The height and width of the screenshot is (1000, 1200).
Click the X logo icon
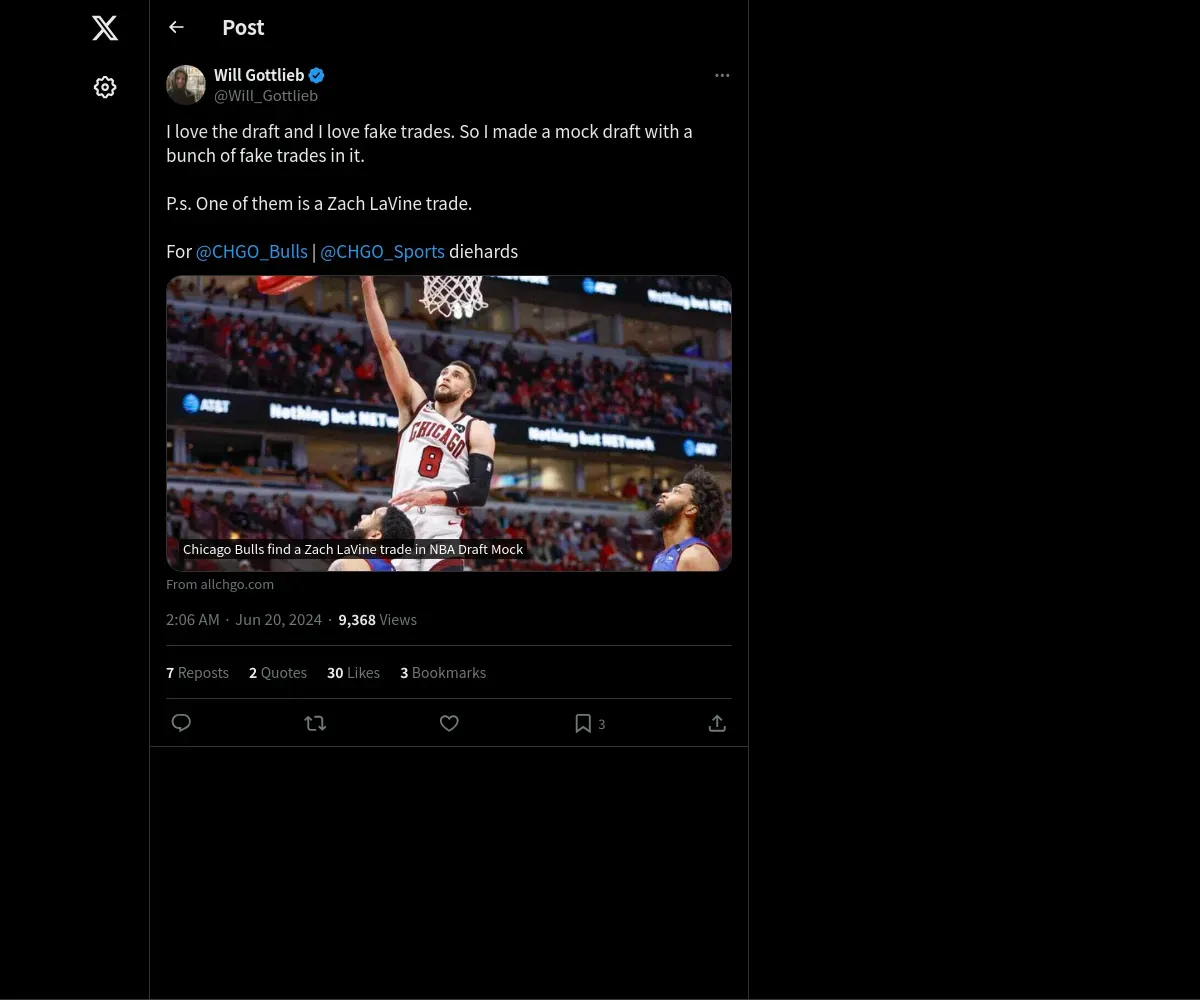tap(105, 28)
